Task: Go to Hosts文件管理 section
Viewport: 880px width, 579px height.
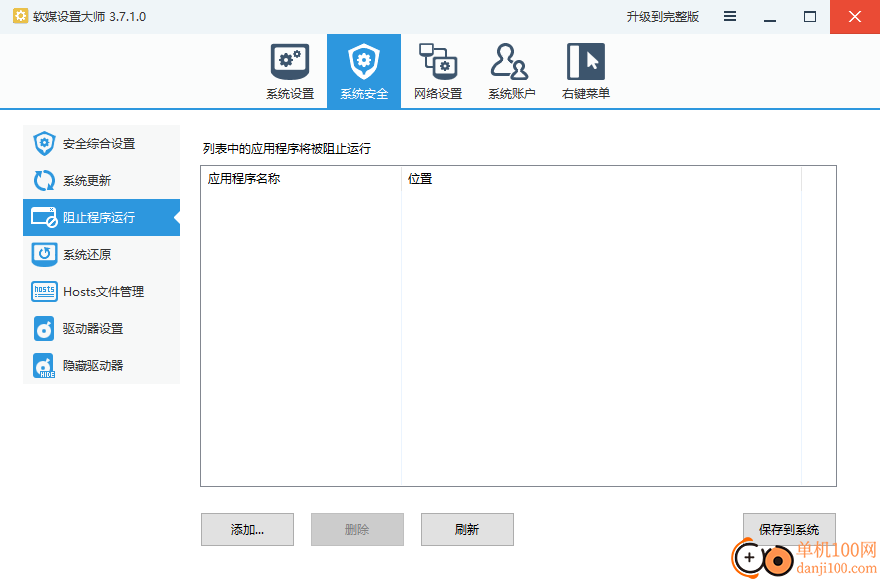Action: click(102, 292)
